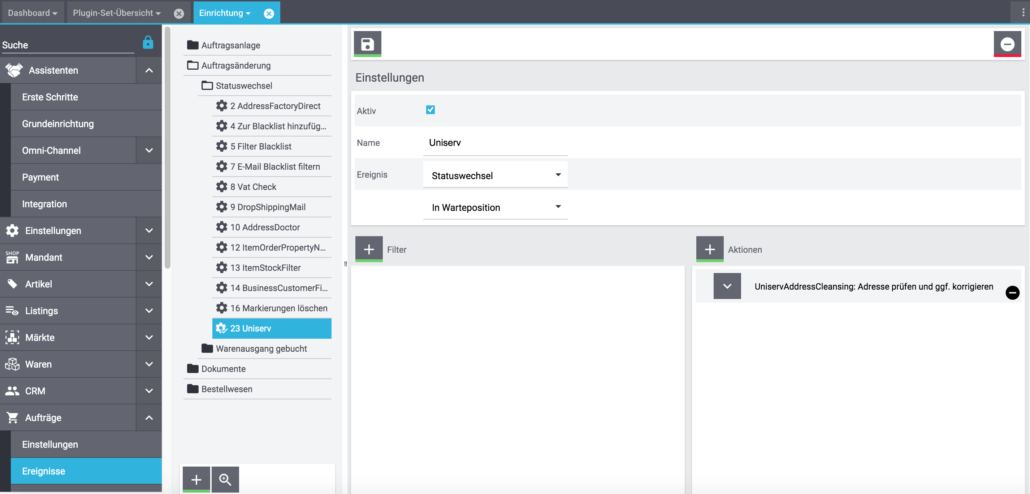The height and width of the screenshot is (494, 1030).
Task: Click the Waren boxes icon
Action: 12,364
